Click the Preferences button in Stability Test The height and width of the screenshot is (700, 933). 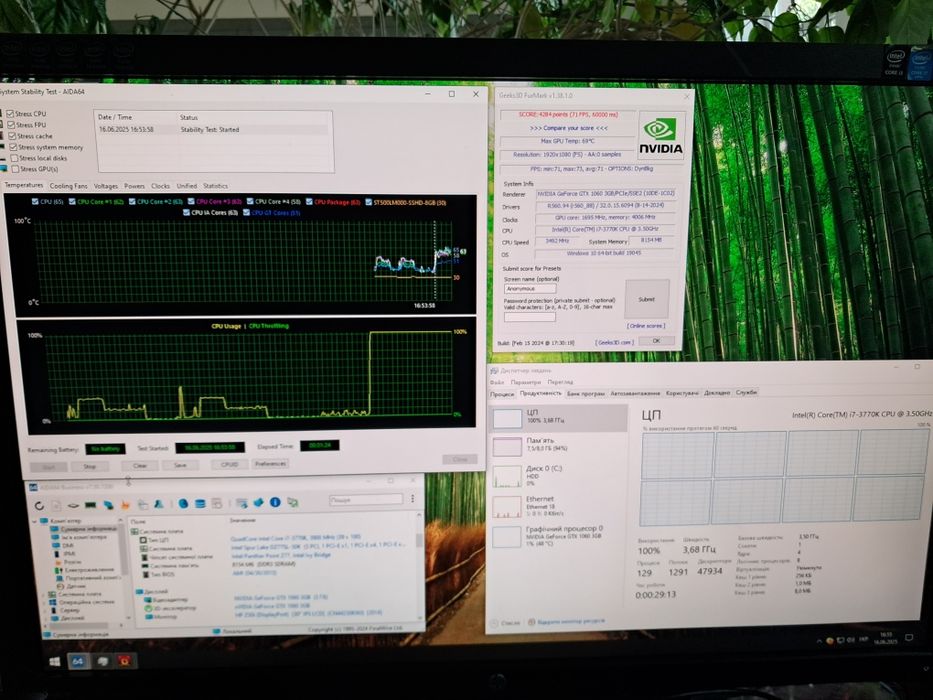tap(270, 463)
